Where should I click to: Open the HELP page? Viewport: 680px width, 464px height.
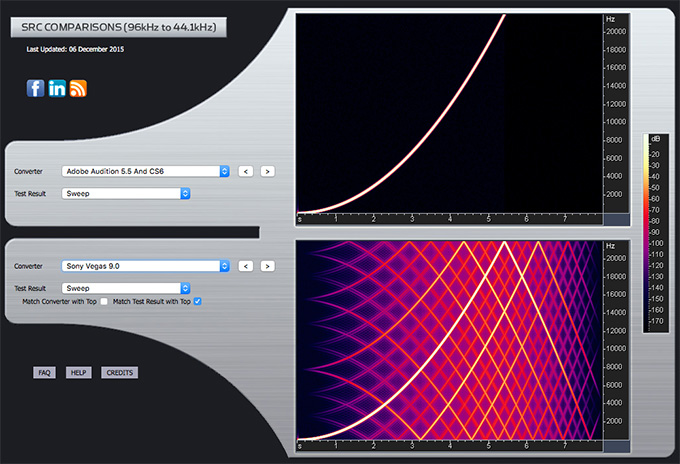click(78, 373)
